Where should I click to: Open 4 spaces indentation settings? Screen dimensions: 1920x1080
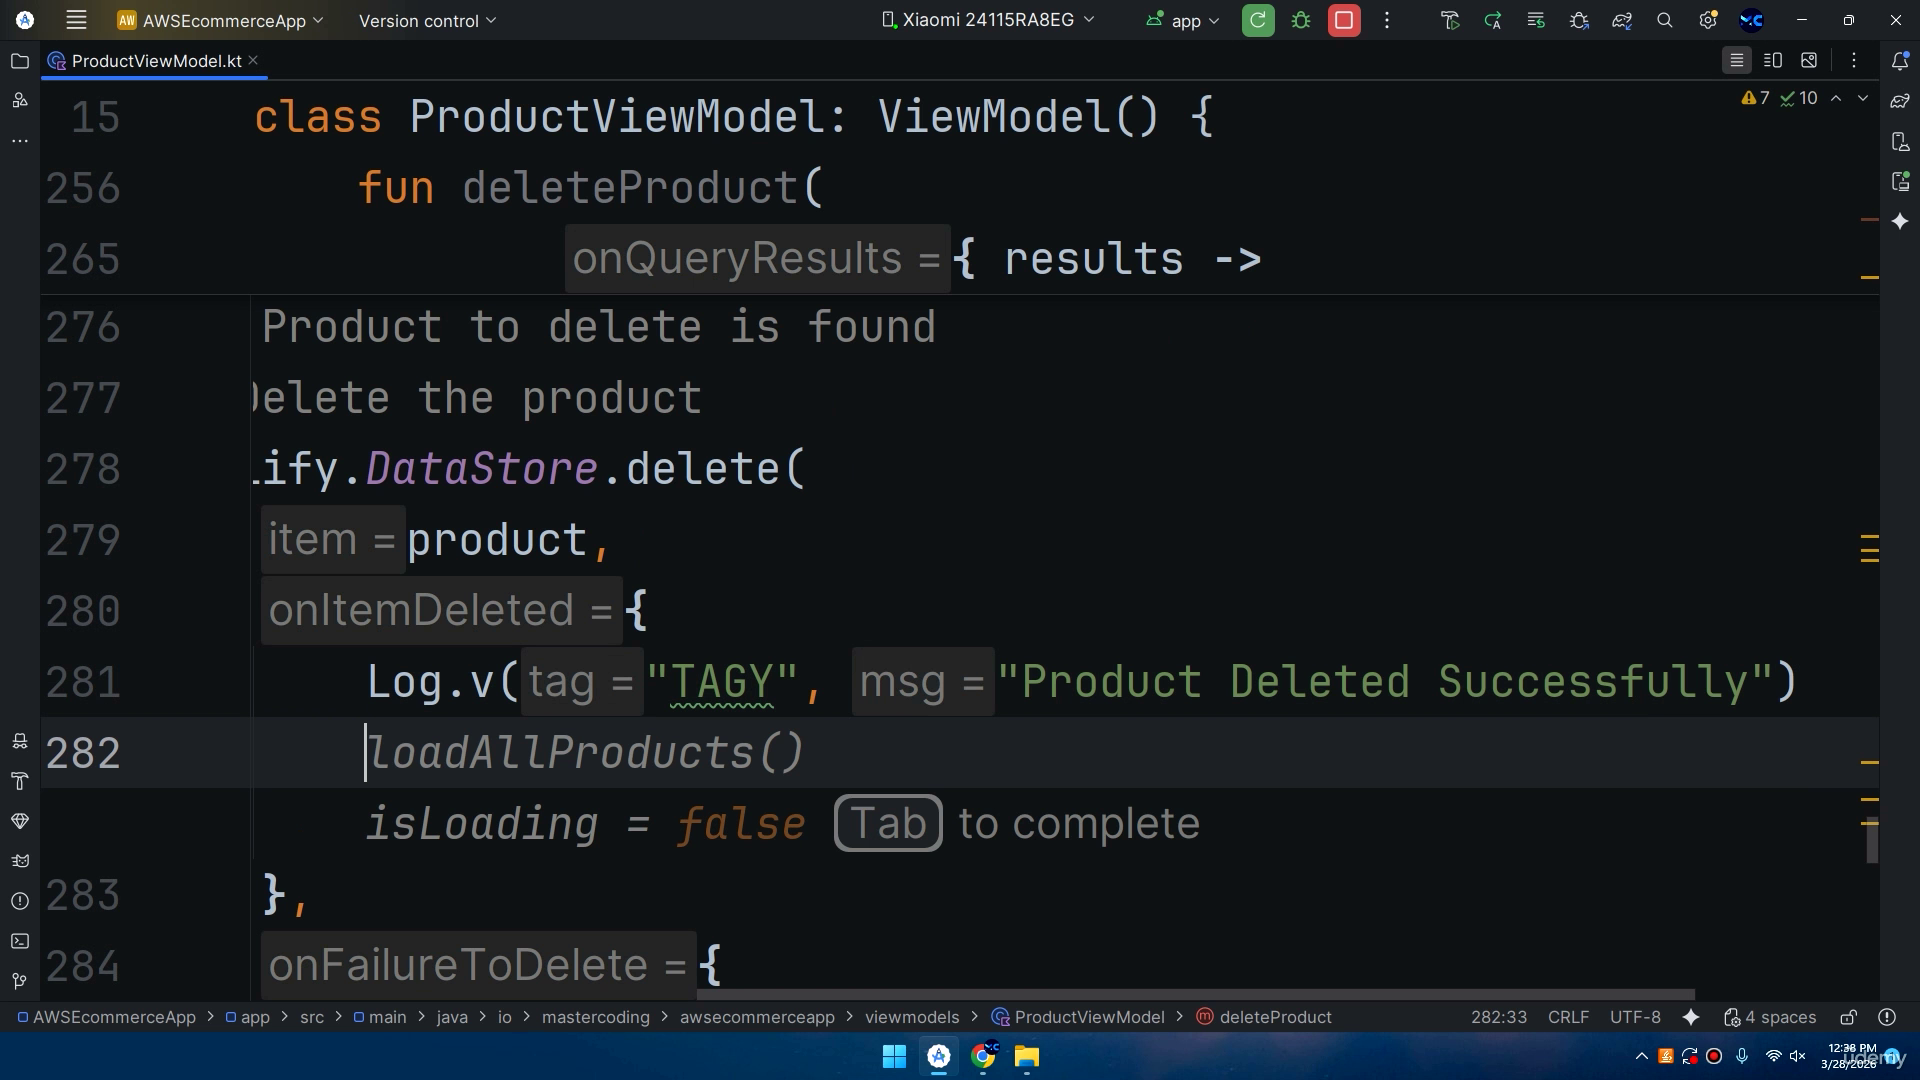[1770, 1017]
